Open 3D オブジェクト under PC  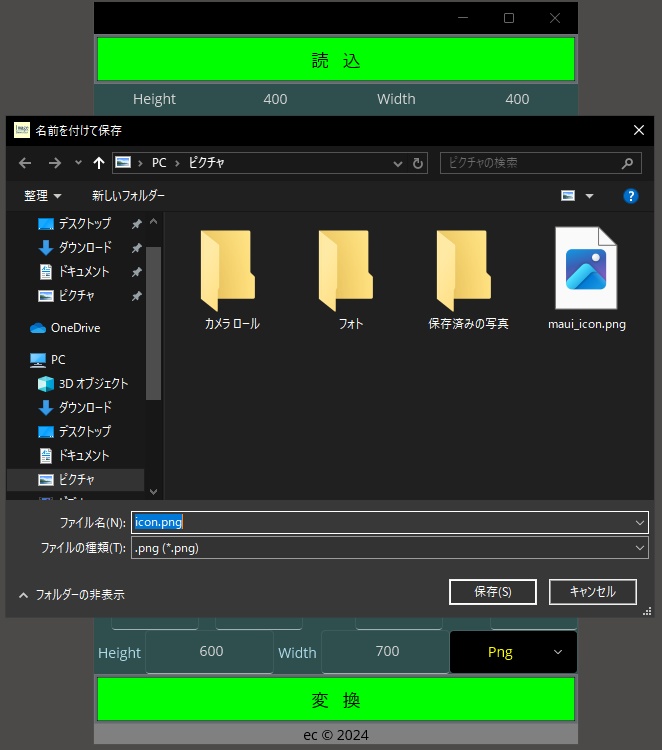click(83, 384)
